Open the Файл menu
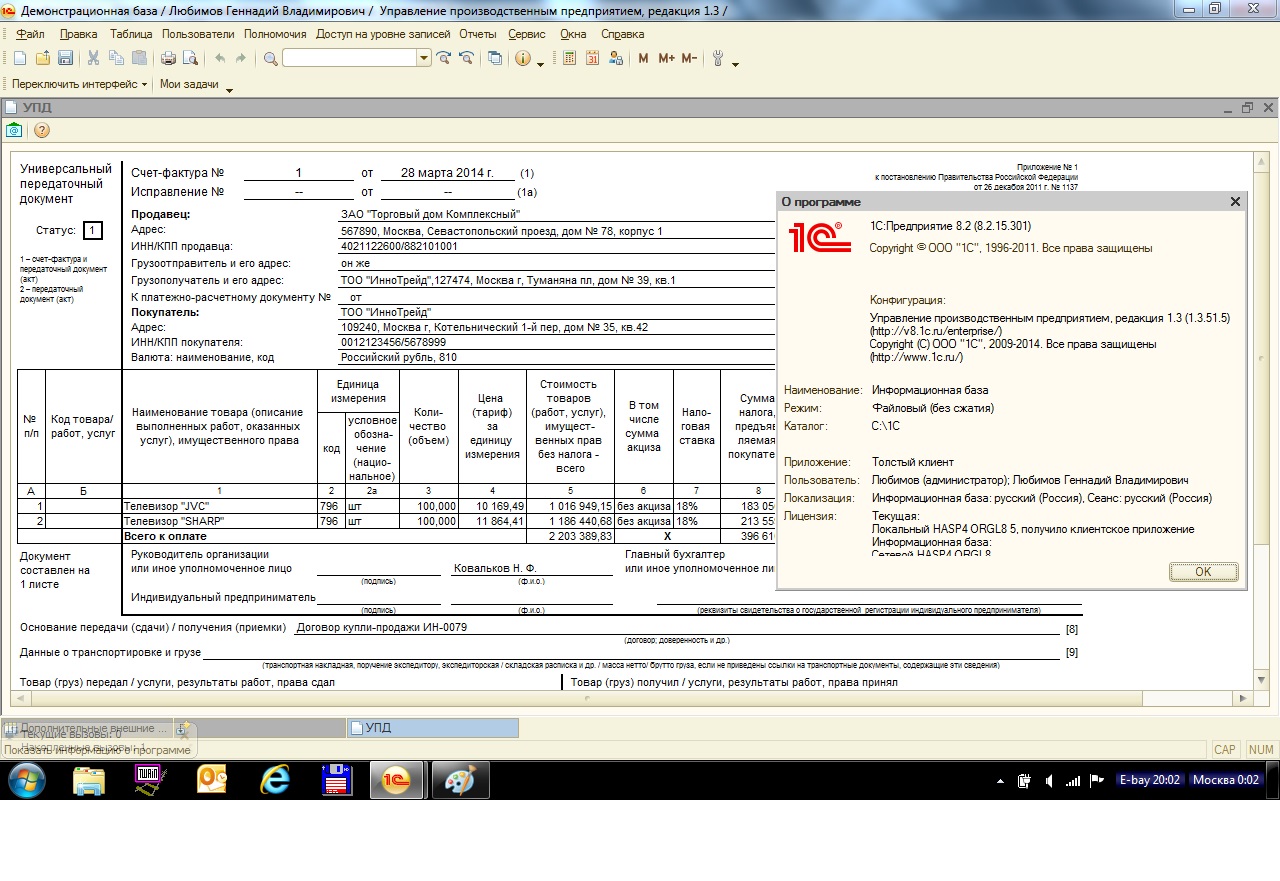The image size is (1280, 881). (30, 34)
